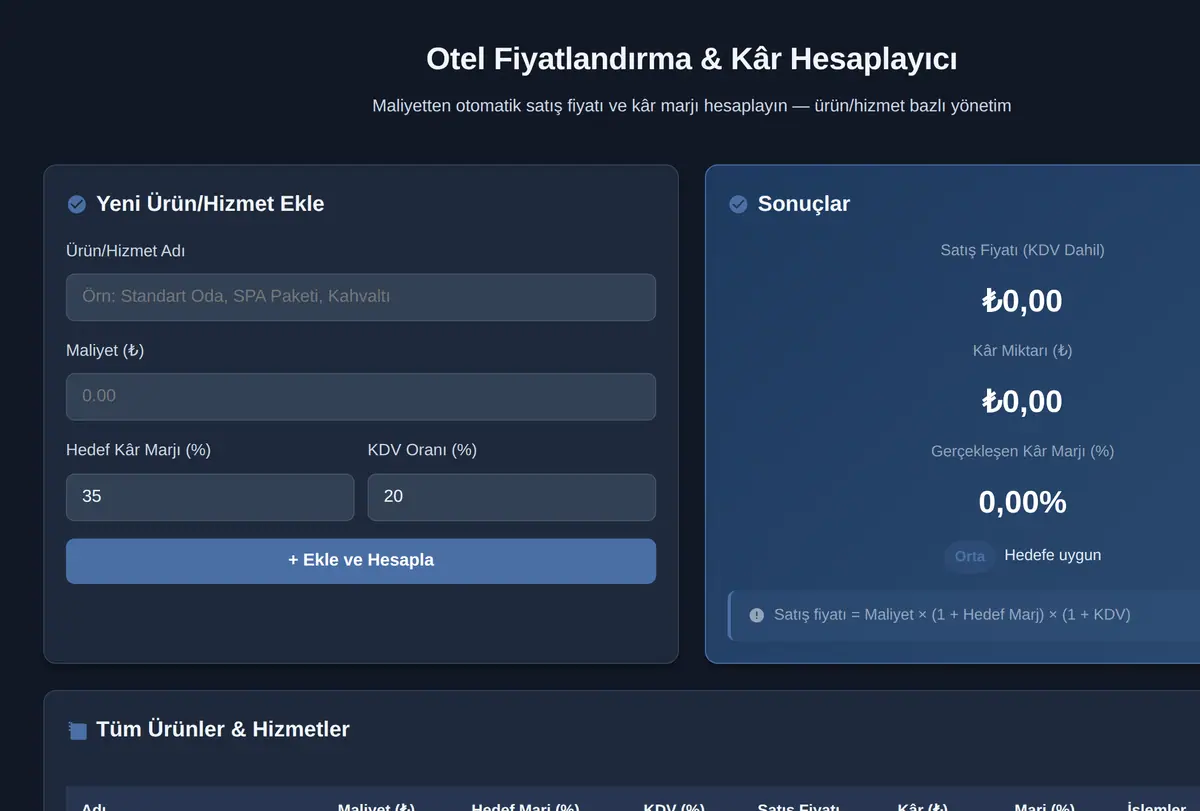Click the Hedefe uygun status text
This screenshot has height=811, width=1200.
coord(1053,555)
